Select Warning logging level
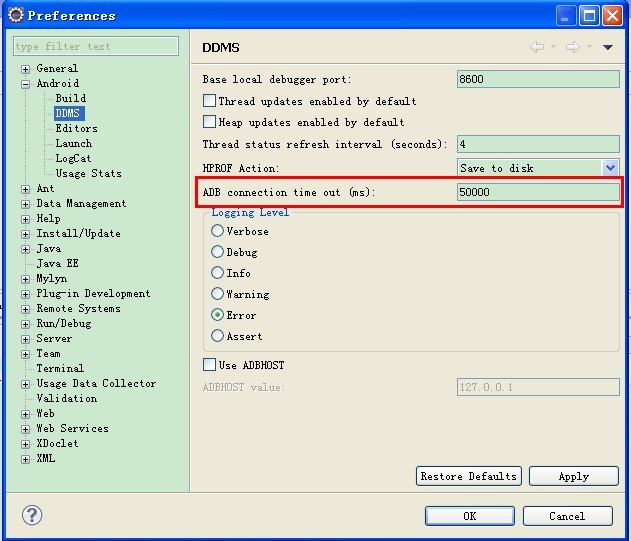This screenshot has width=631, height=541. point(217,293)
